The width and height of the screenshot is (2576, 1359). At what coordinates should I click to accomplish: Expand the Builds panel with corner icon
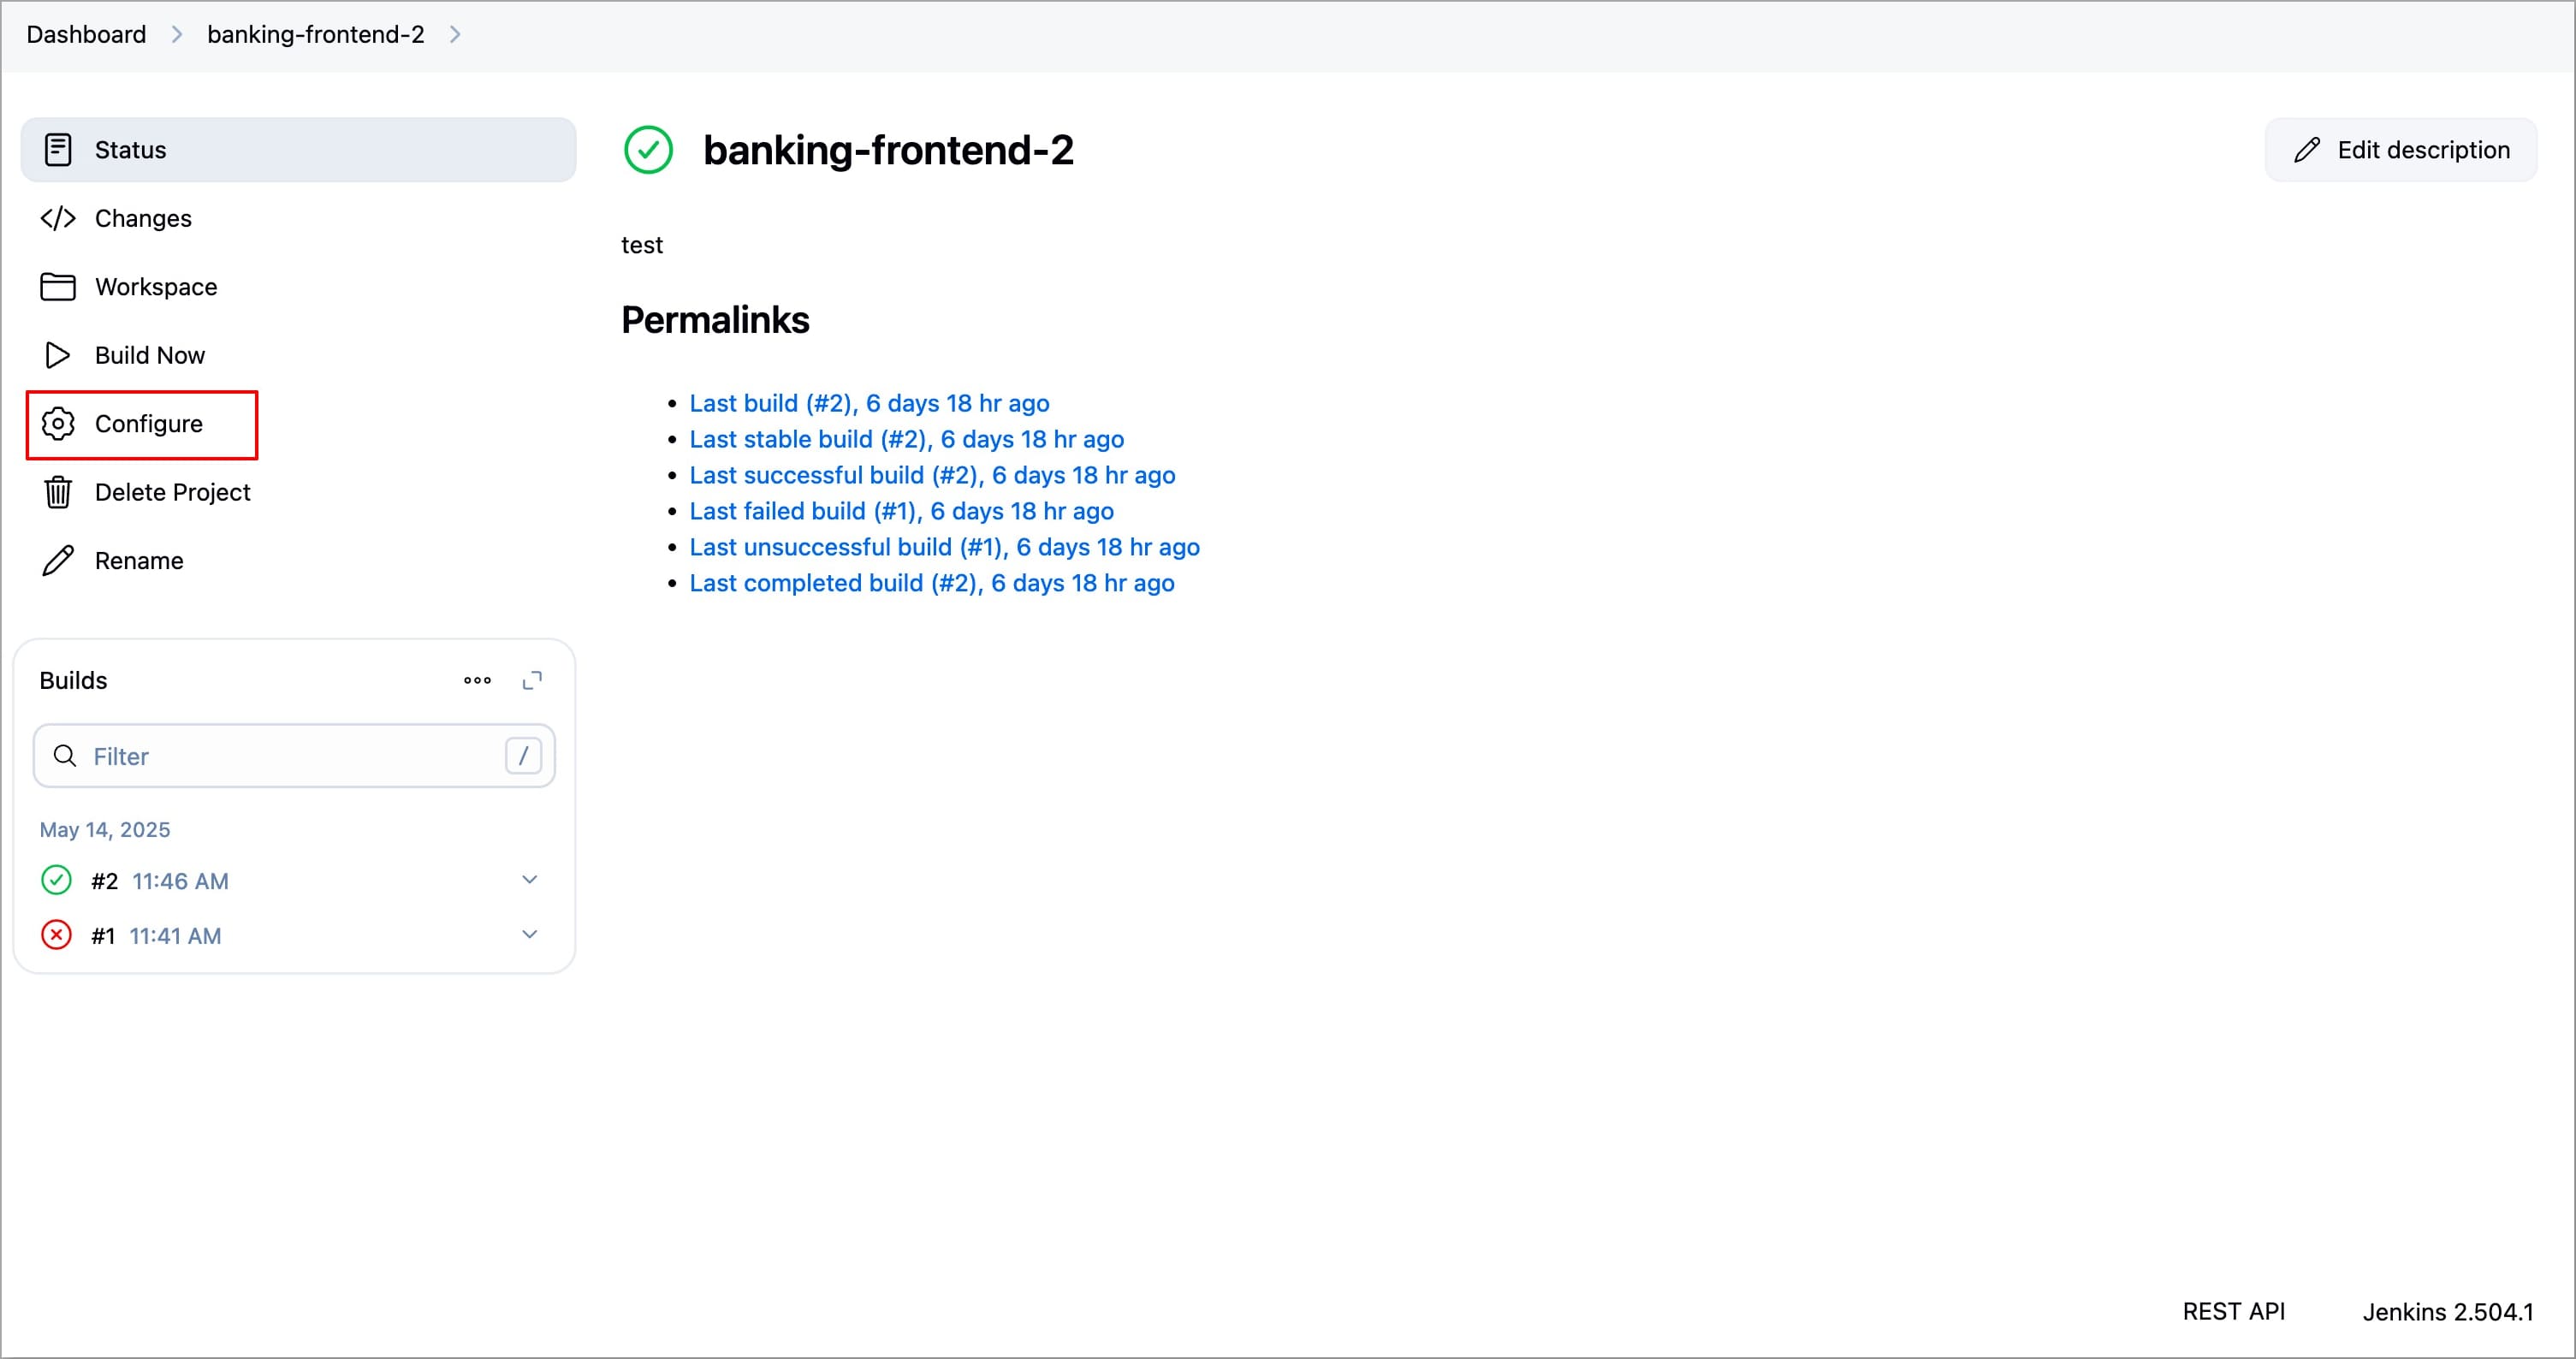click(532, 680)
